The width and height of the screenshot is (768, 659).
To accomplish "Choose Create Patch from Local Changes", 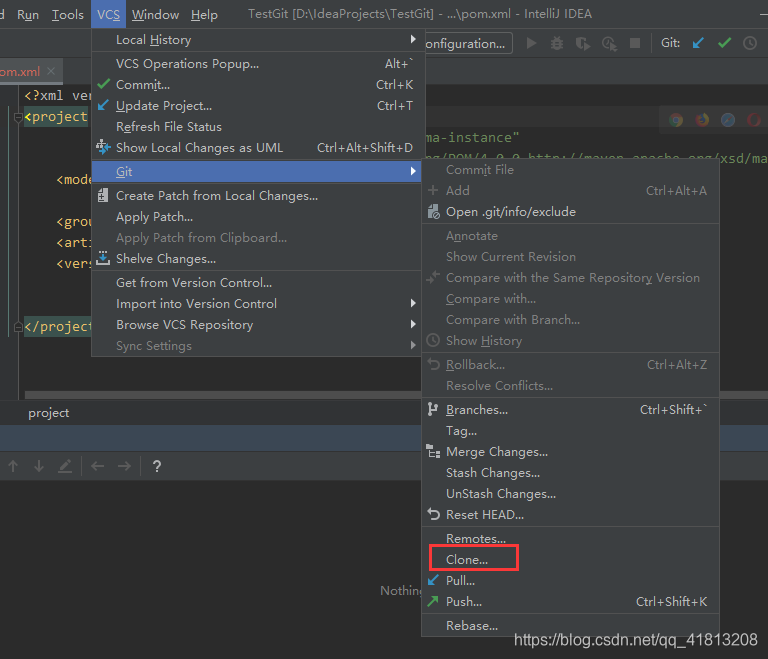I will pyautogui.click(x=256, y=195).
